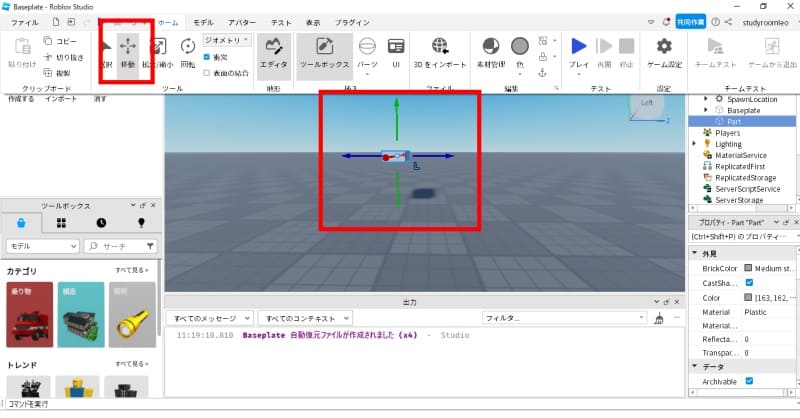
Task: Click the 3D をインポート globe icon
Action: click(440, 46)
